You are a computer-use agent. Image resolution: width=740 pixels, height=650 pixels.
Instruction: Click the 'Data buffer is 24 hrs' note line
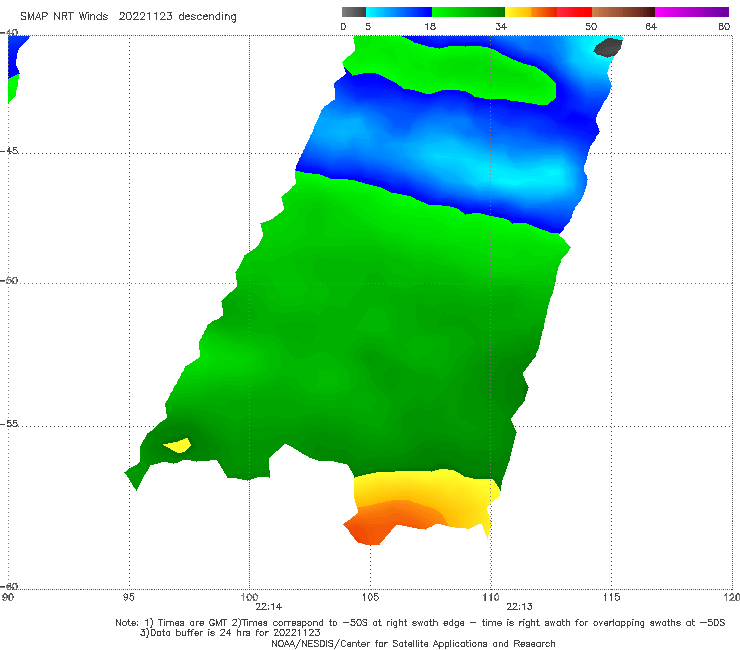pyautogui.click(x=230, y=633)
